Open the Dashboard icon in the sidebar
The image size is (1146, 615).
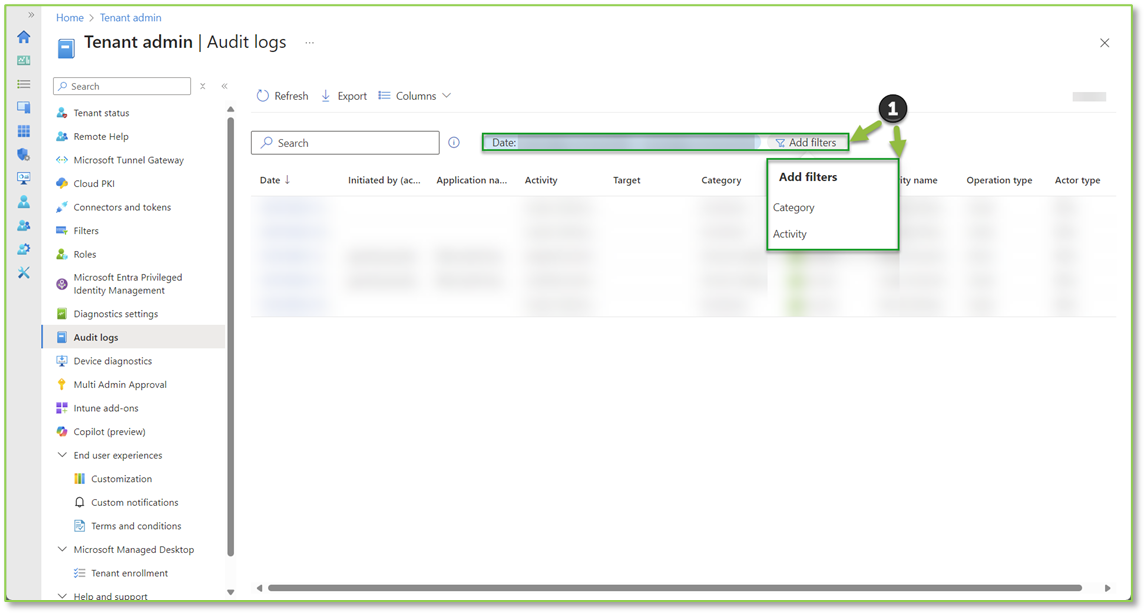24,60
